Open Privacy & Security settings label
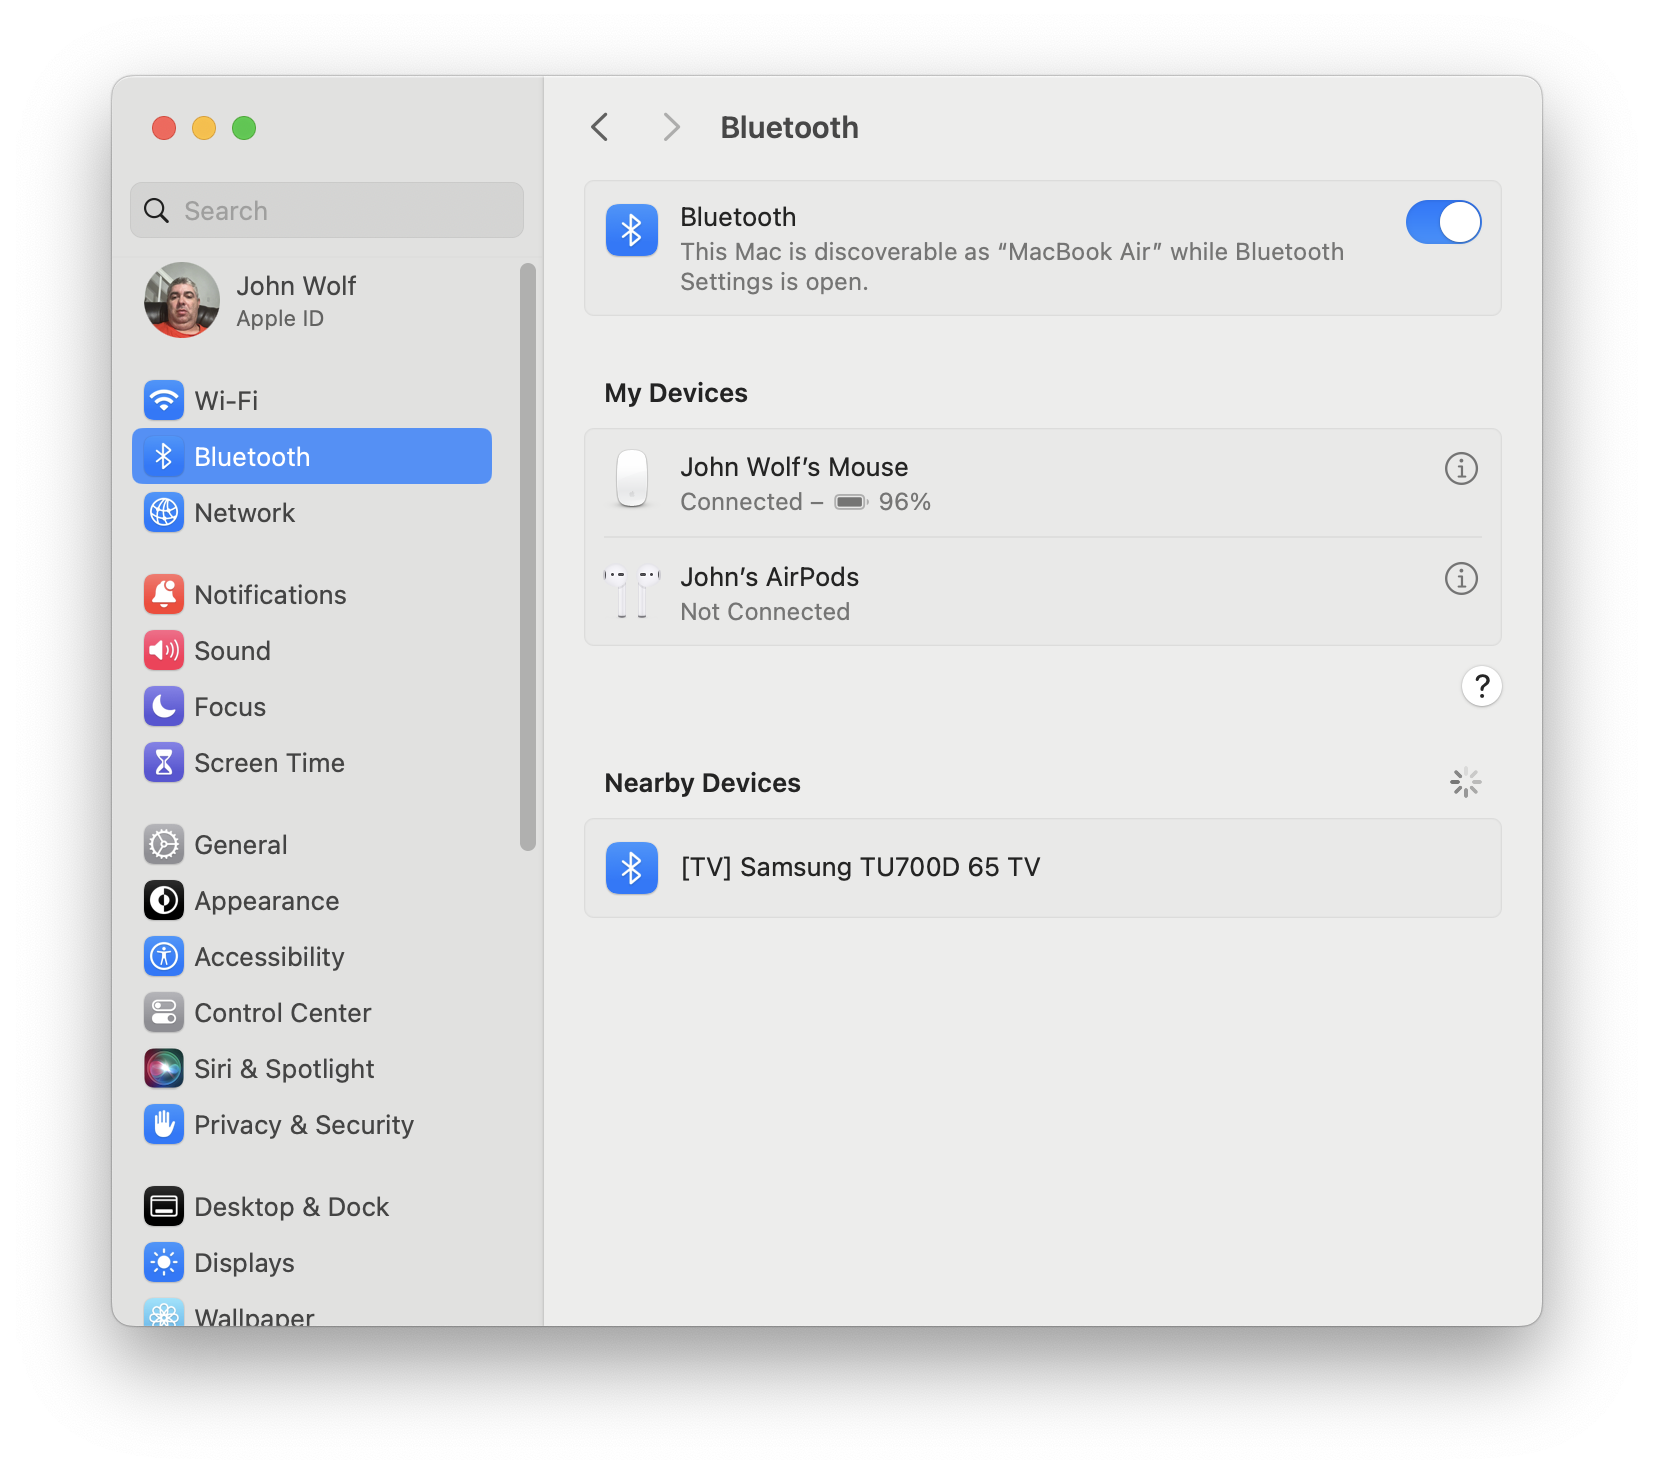 304,1125
